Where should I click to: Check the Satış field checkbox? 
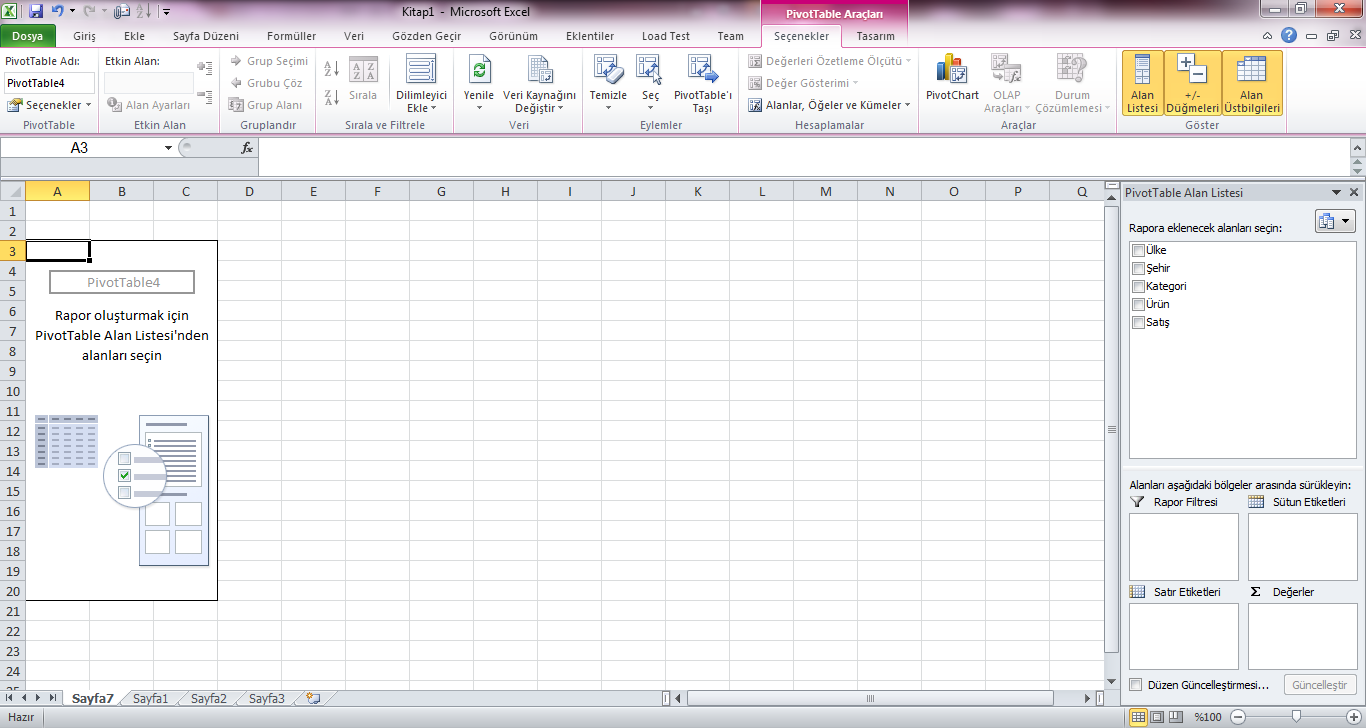coord(1138,322)
